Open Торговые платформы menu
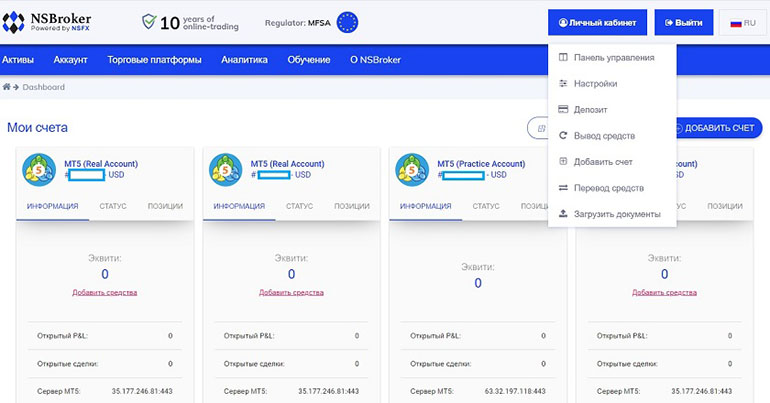This screenshot has width=770, height=403. (x=154, y=60)
